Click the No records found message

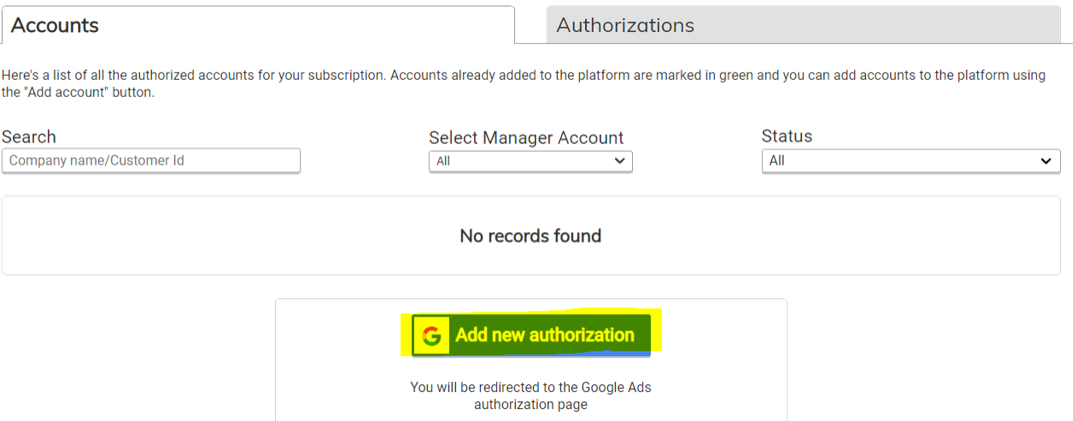click(530, 236)
